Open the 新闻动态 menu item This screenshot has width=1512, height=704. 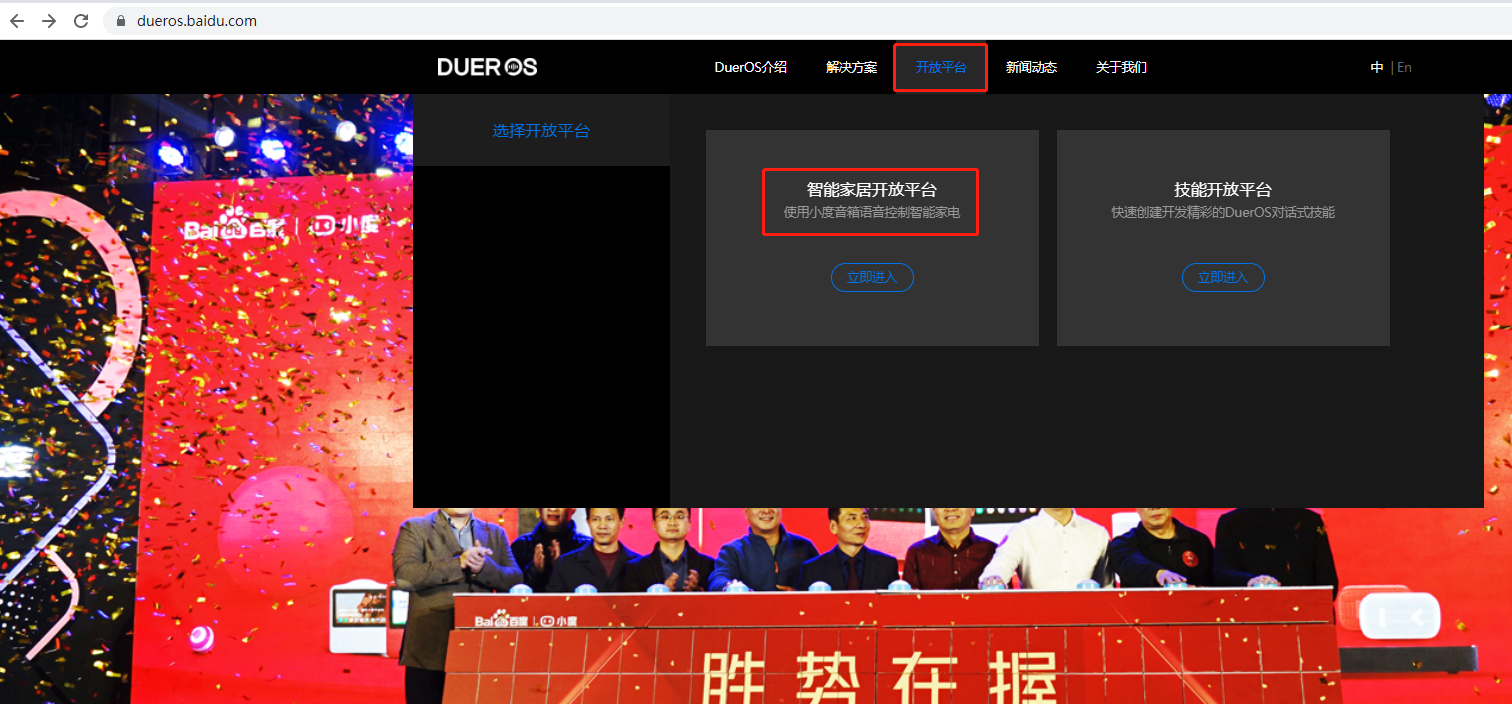[x=1031, y=67]
